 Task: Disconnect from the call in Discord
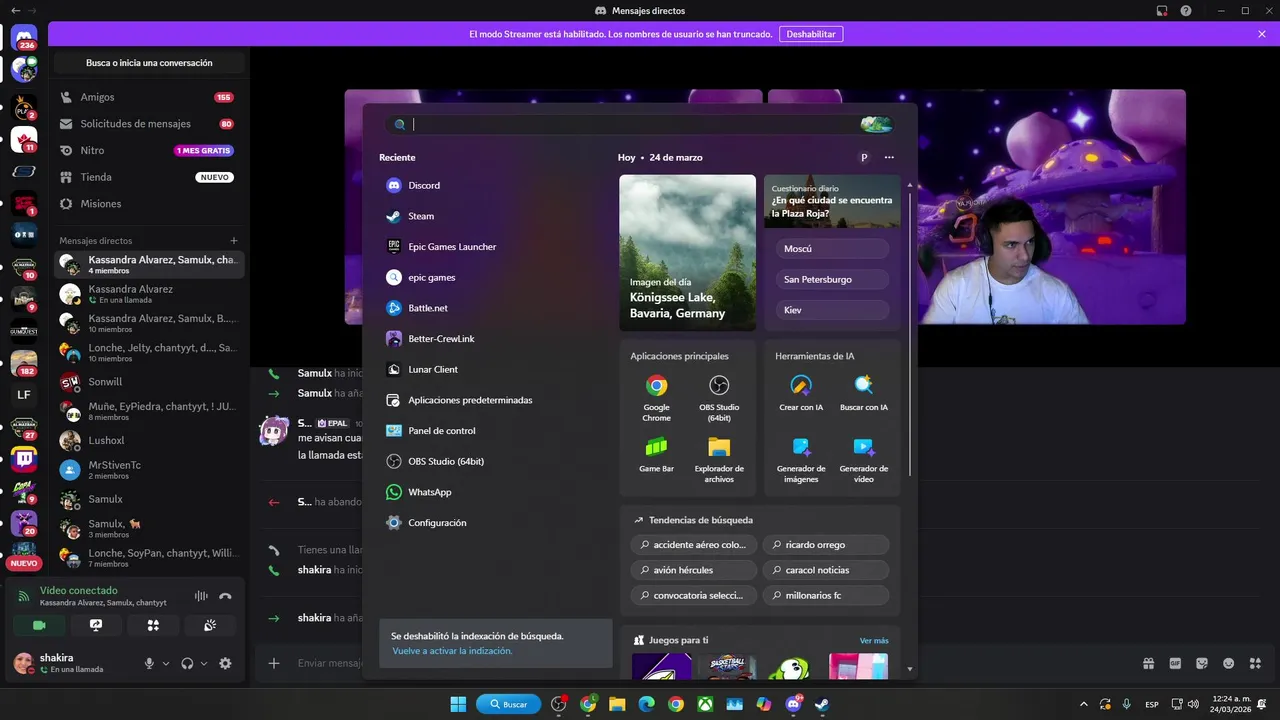coord(225,596)
